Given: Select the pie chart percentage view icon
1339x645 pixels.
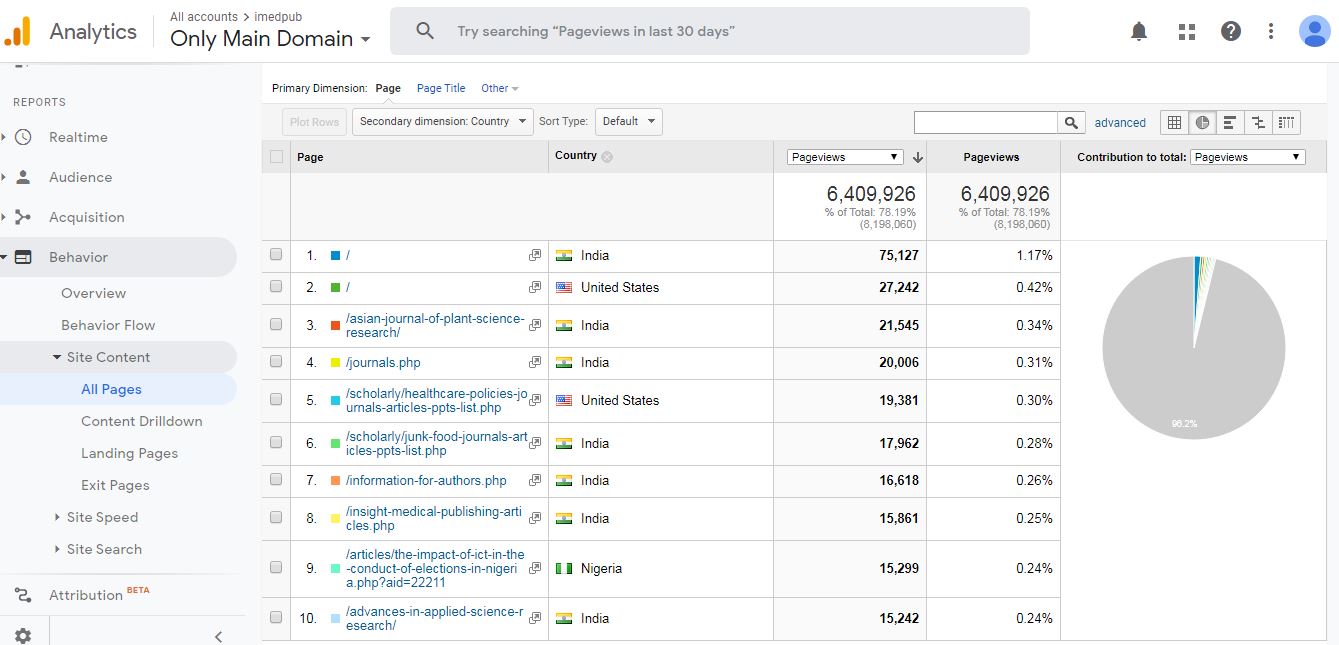Looking at the screenshot, I should [1202, 122].
